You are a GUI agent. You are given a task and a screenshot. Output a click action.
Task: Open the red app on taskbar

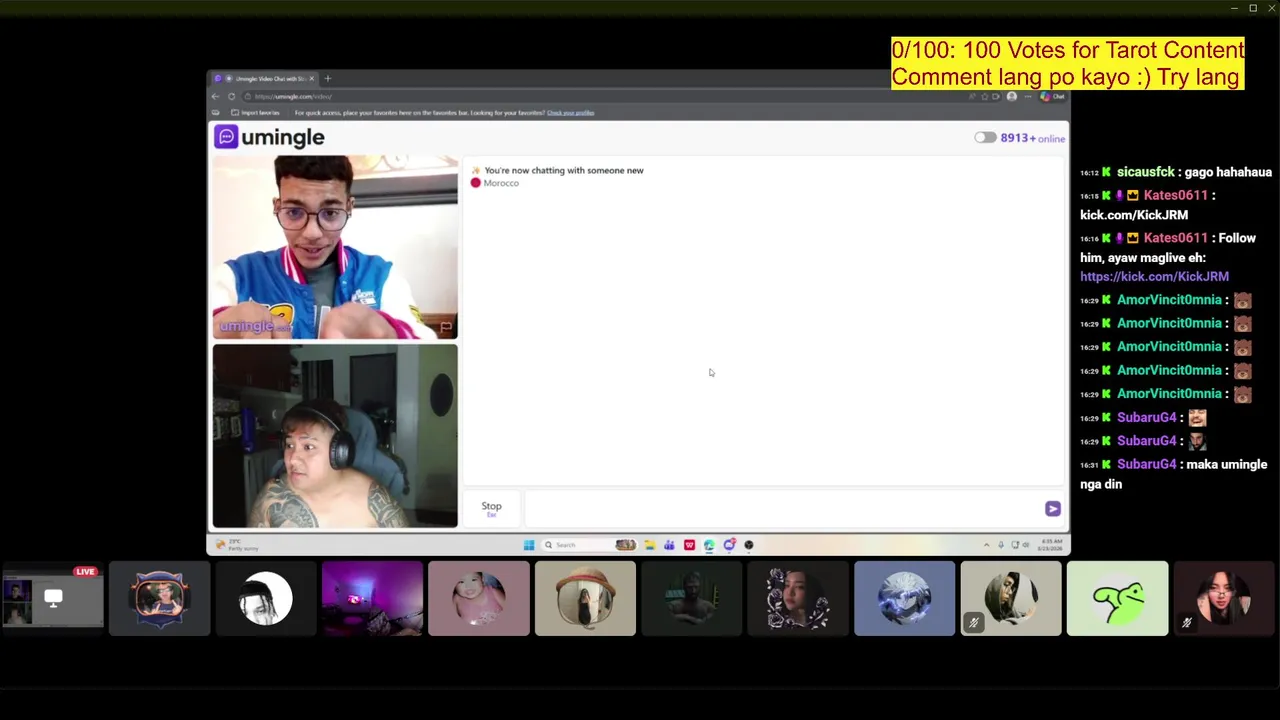[x=689, y=545]
